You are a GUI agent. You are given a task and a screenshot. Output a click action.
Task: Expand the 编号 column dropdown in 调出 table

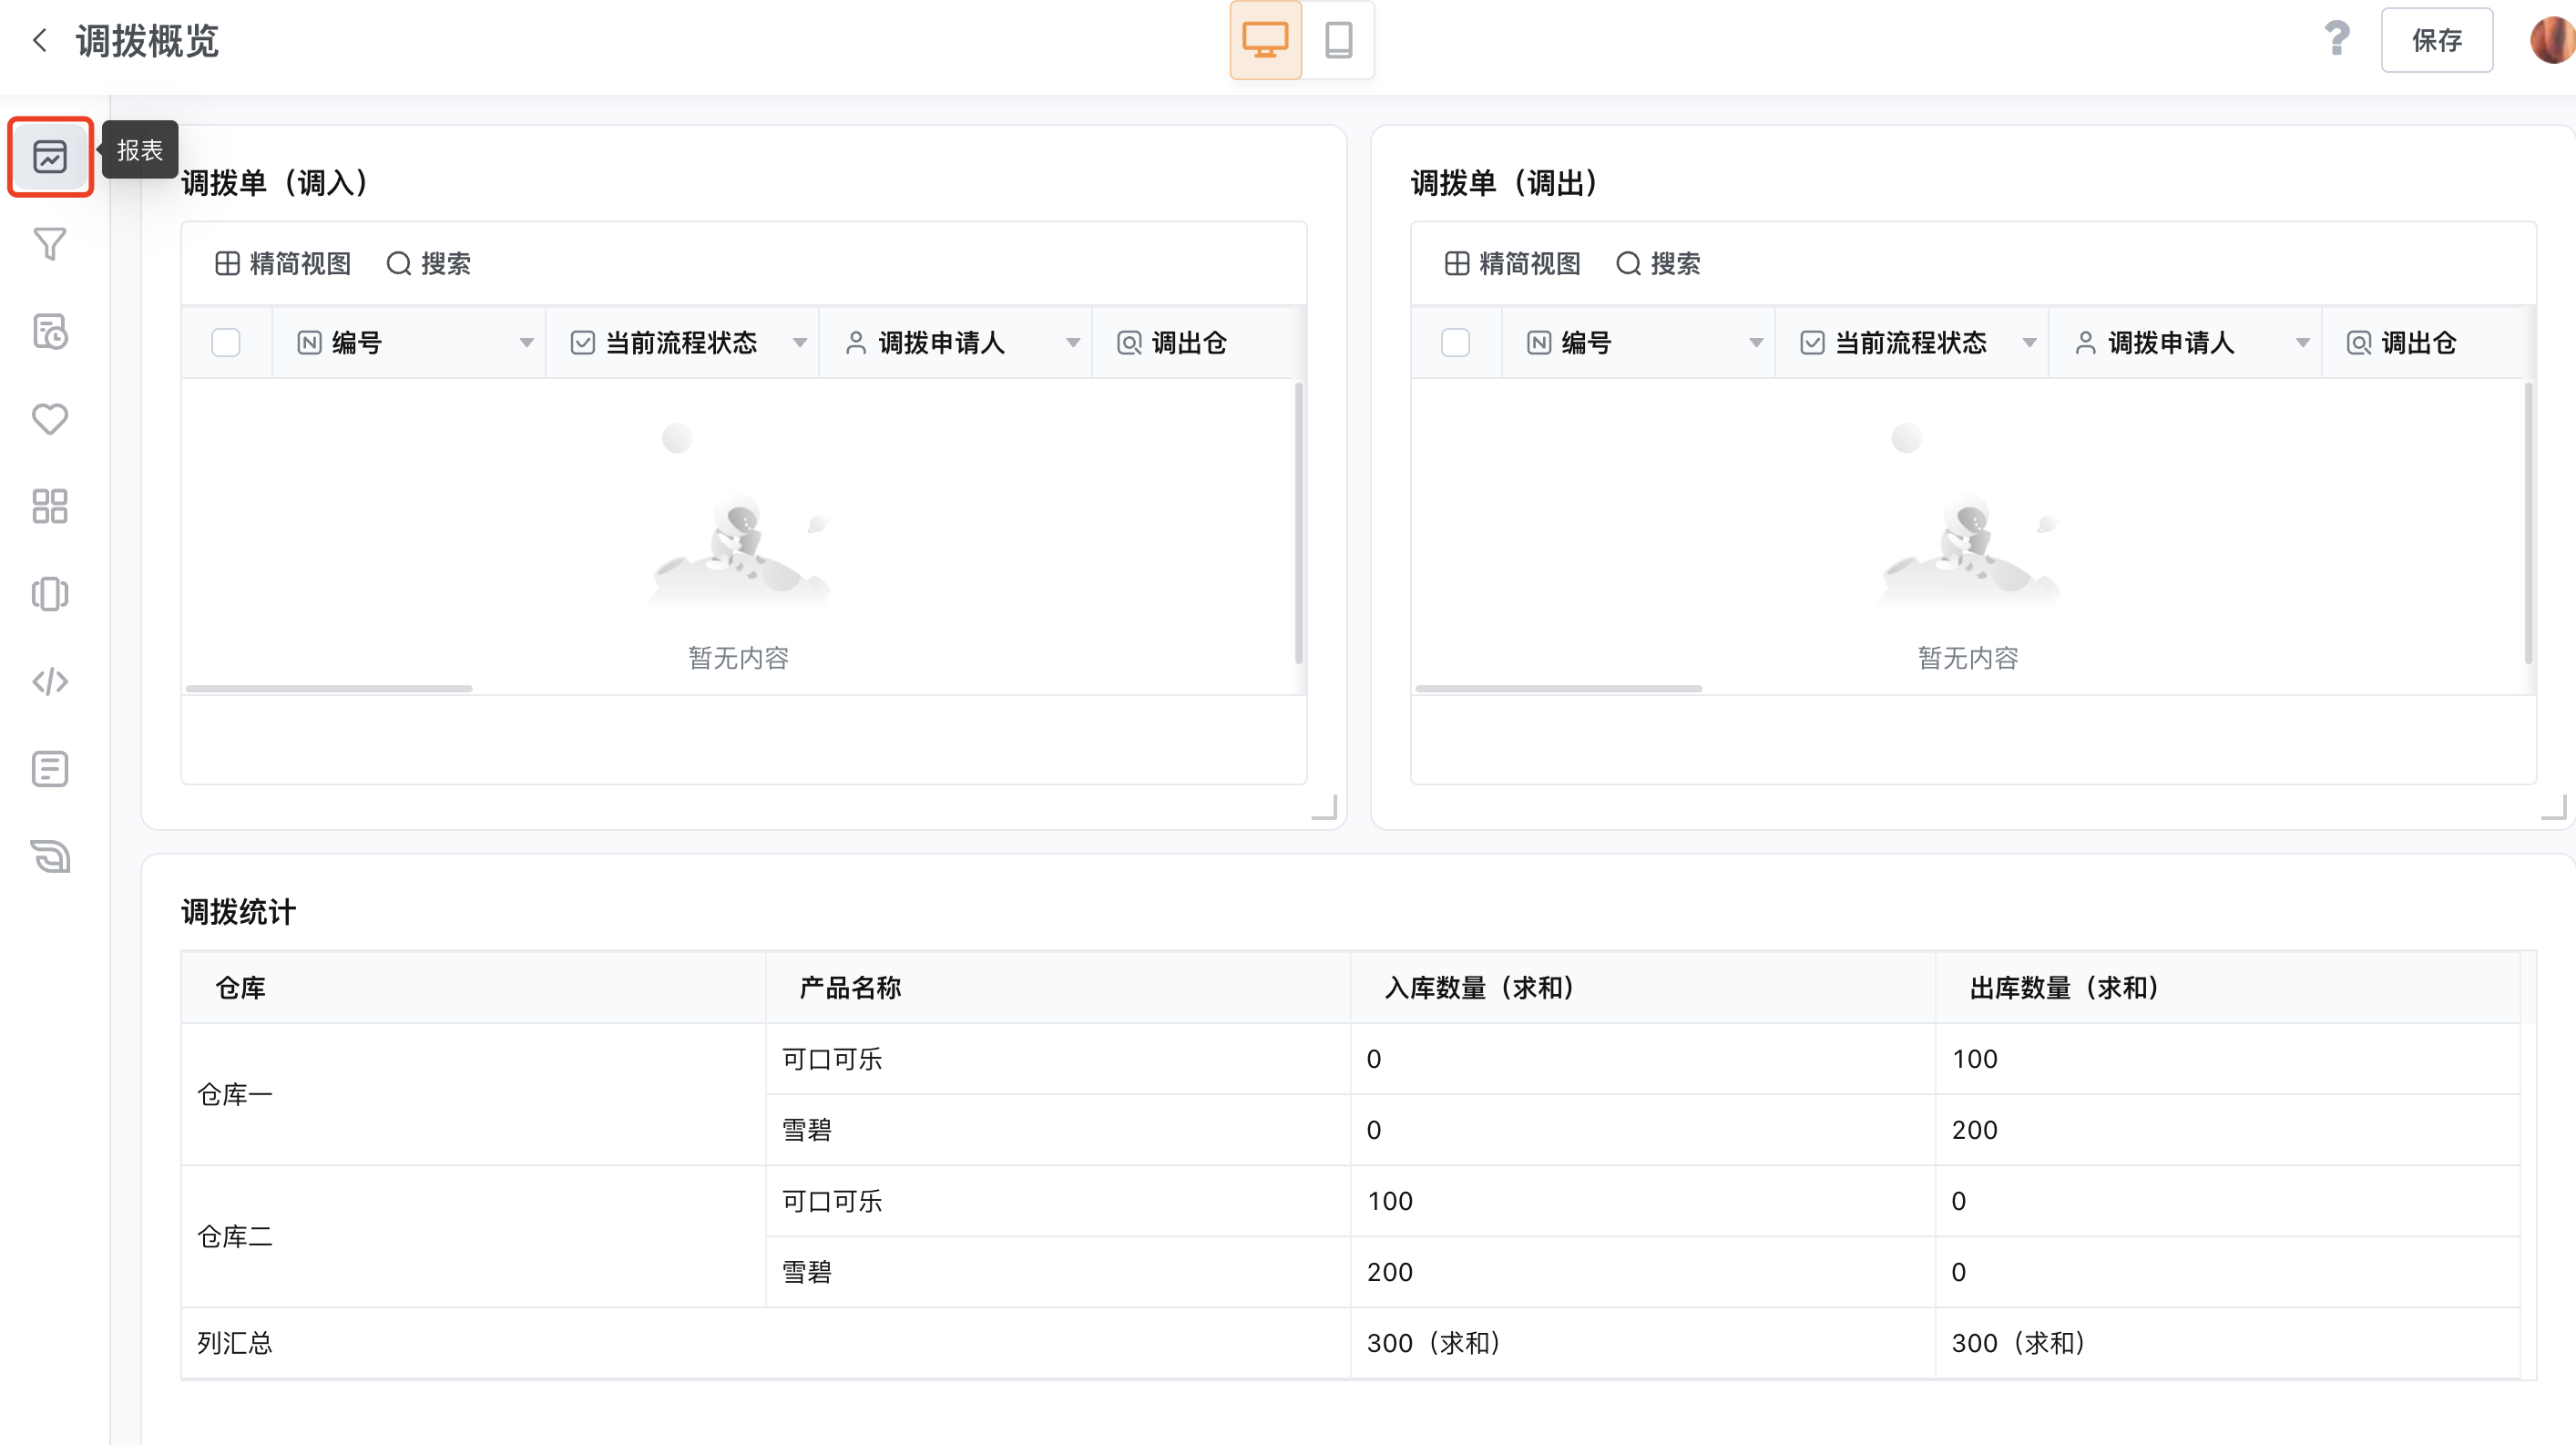click(1755, 343)
